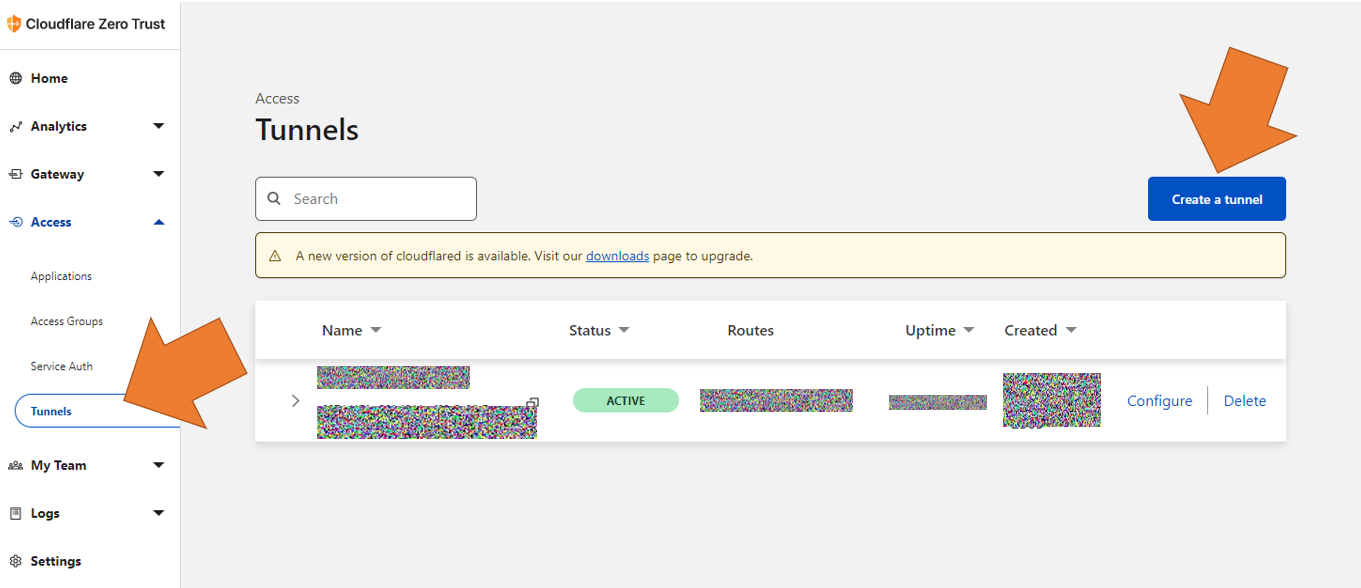This screenshot has width=1361, height=588.
Task: Click the Logs document icon
Action: (x=15, y=513)
